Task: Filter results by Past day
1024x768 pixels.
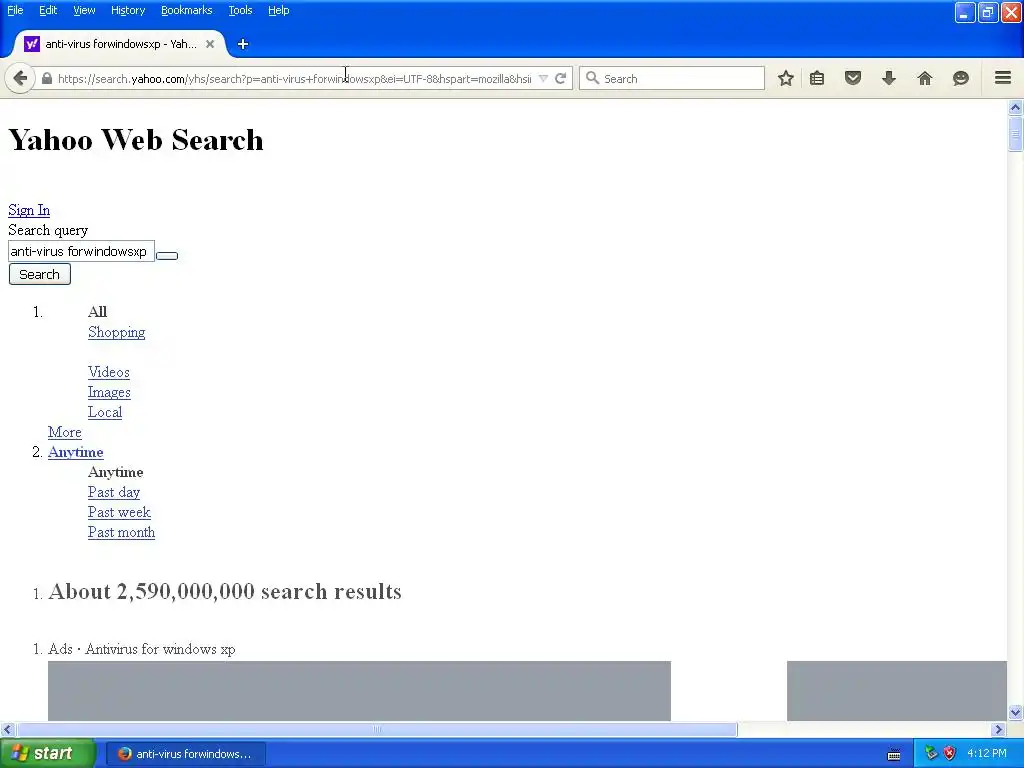Action: (x=114, y=492)
